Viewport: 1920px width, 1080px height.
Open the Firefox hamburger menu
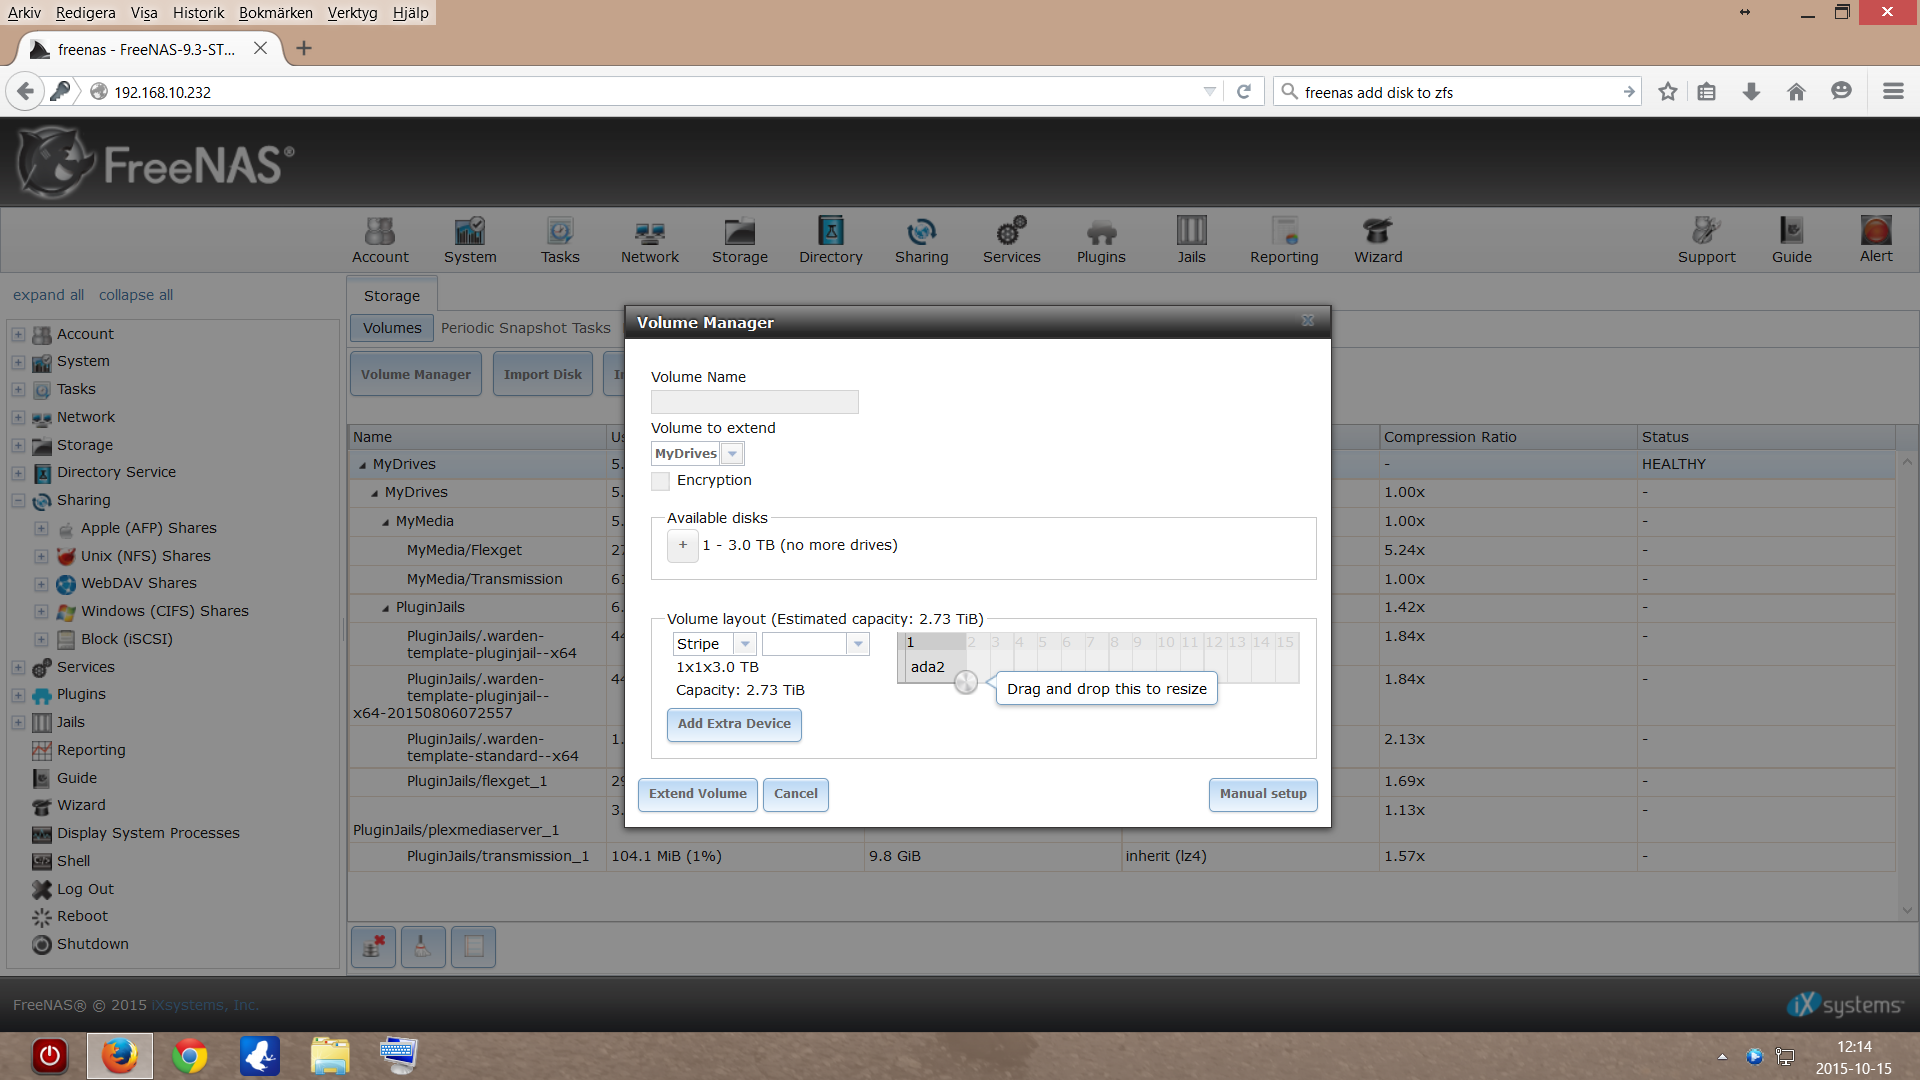(x=1893, y=92)
